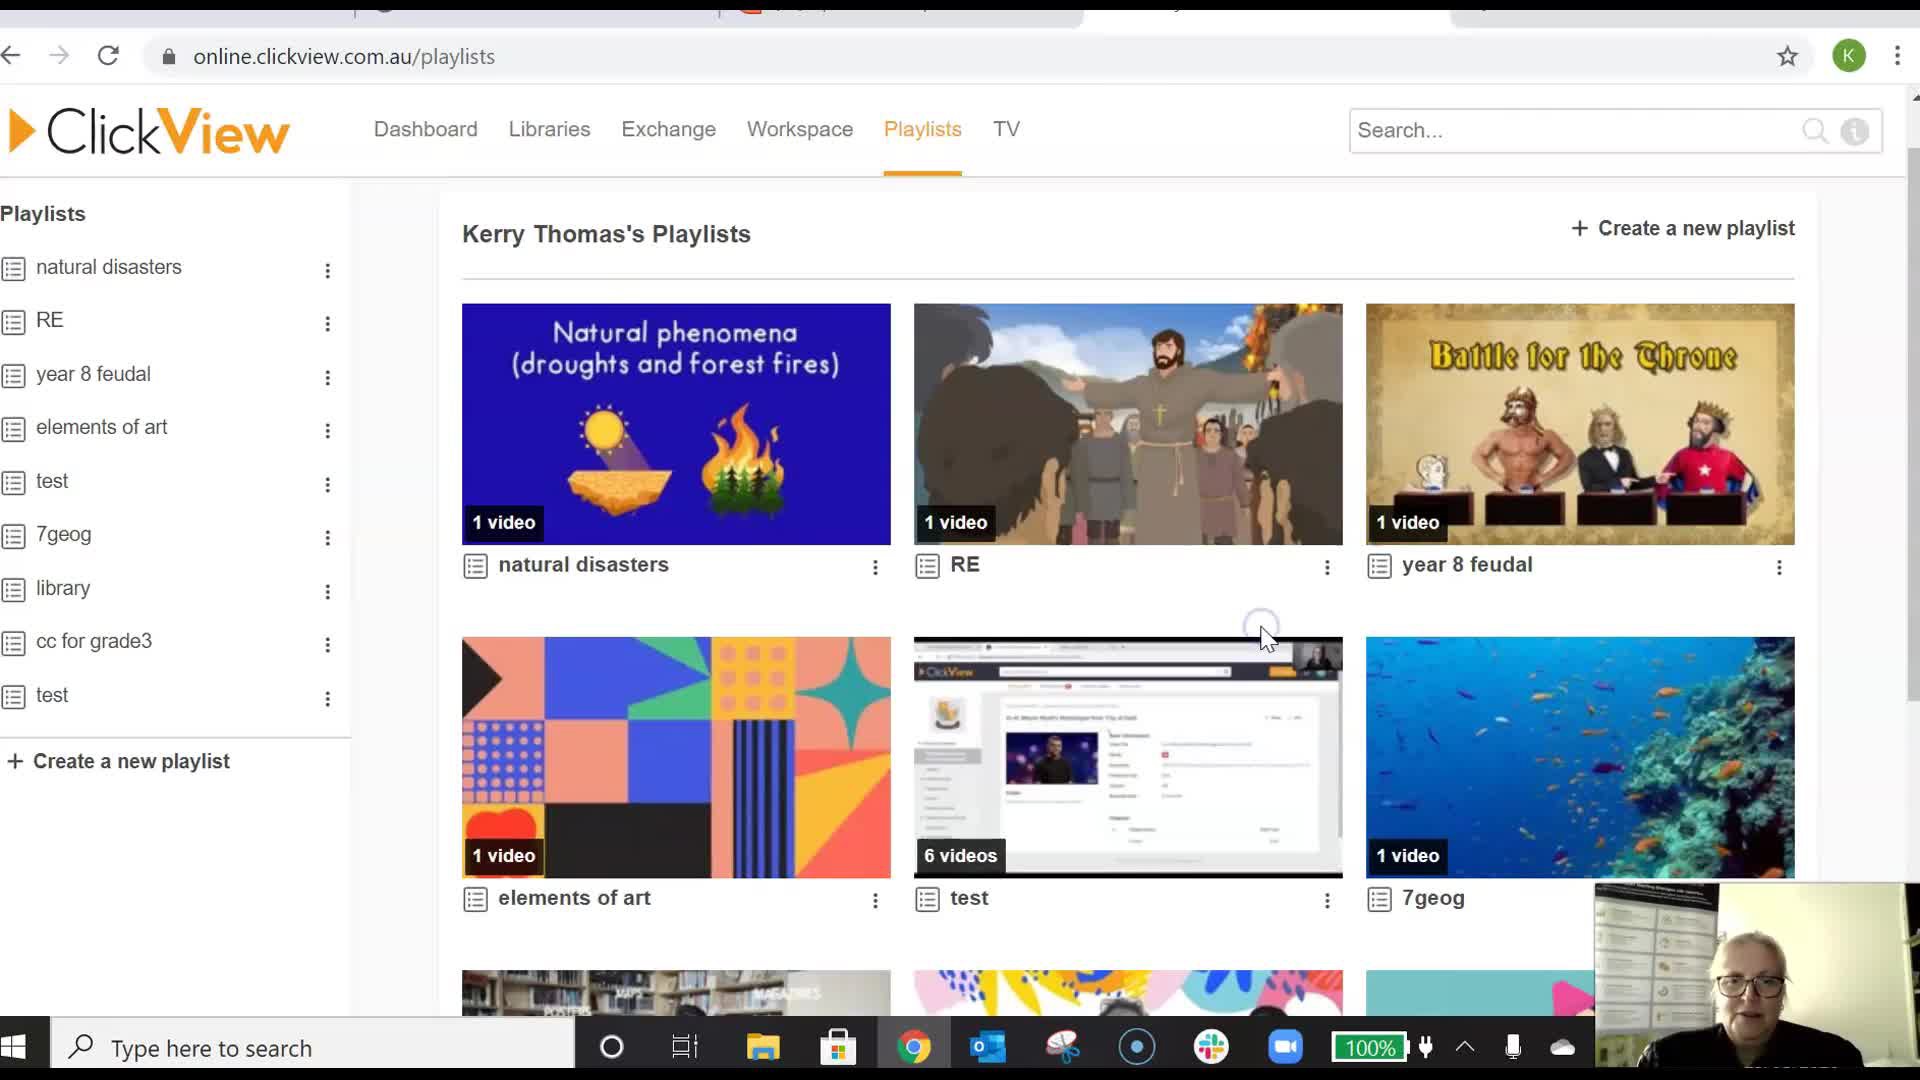Image resolution: width=1920 pixels, height=1080 pixels.
Task: Click the ClickView logo
Action: (x=148, y=130)
